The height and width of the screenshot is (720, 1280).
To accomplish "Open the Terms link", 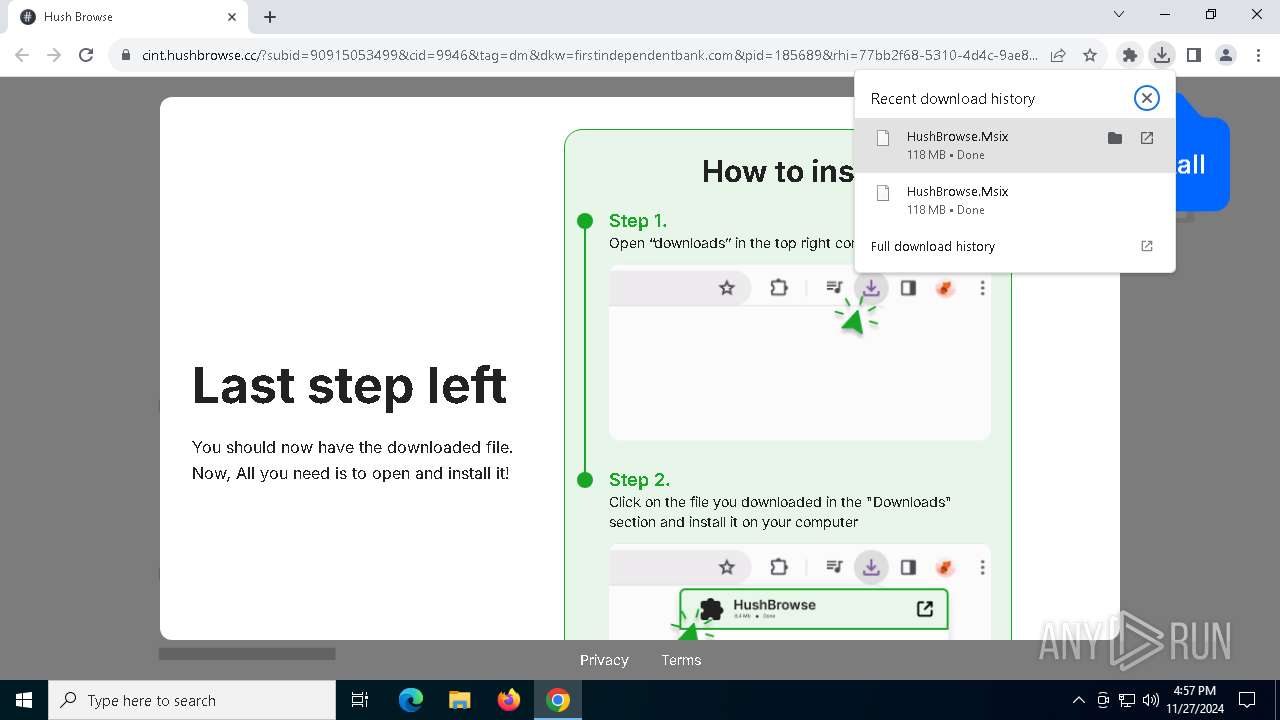I will [681, 660].
